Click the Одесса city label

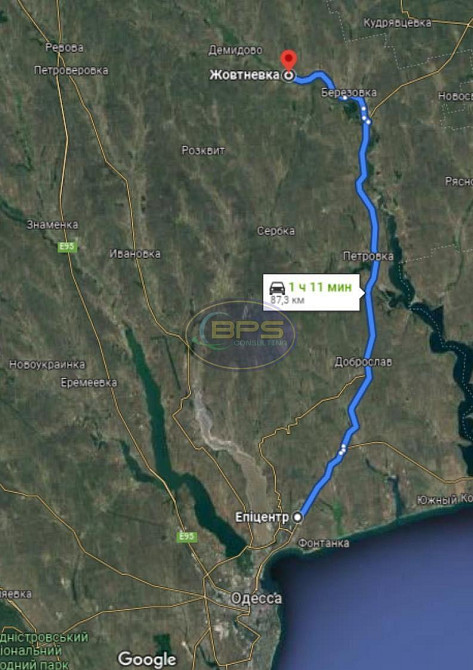(256, 598)
